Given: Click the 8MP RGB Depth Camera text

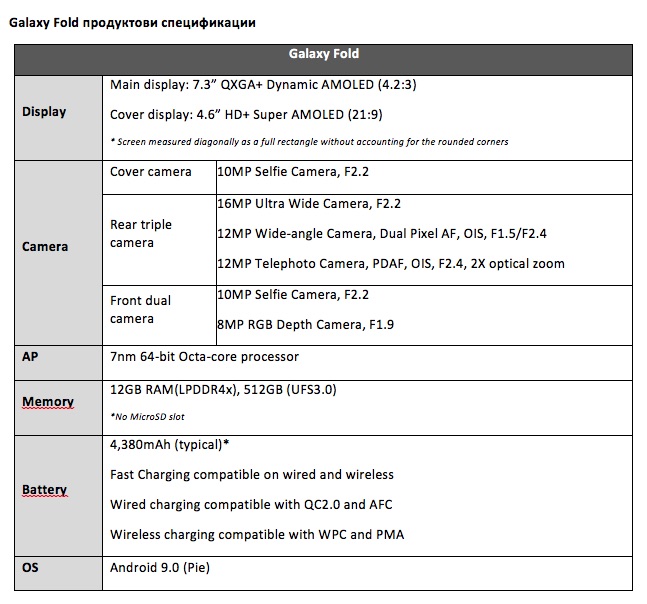Looking at the screenshot, I should tap(306, 325).
